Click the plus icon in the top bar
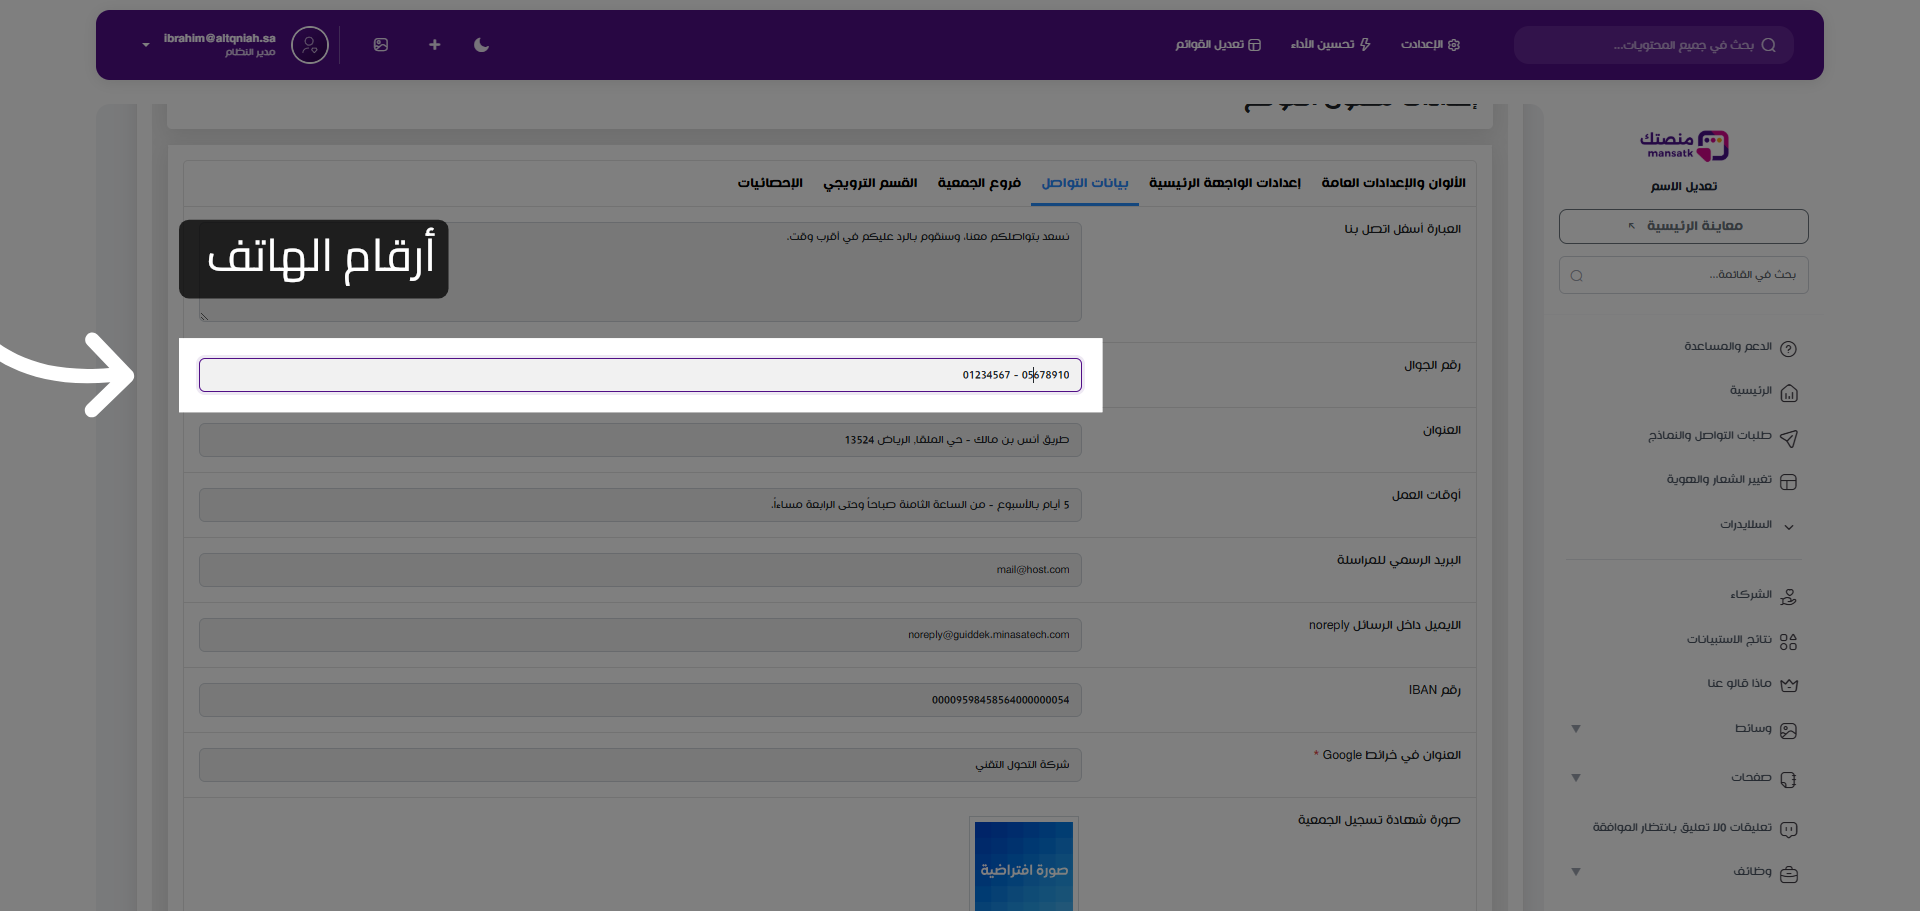This screenshot has width=1920, height=911. pos(434,45)
